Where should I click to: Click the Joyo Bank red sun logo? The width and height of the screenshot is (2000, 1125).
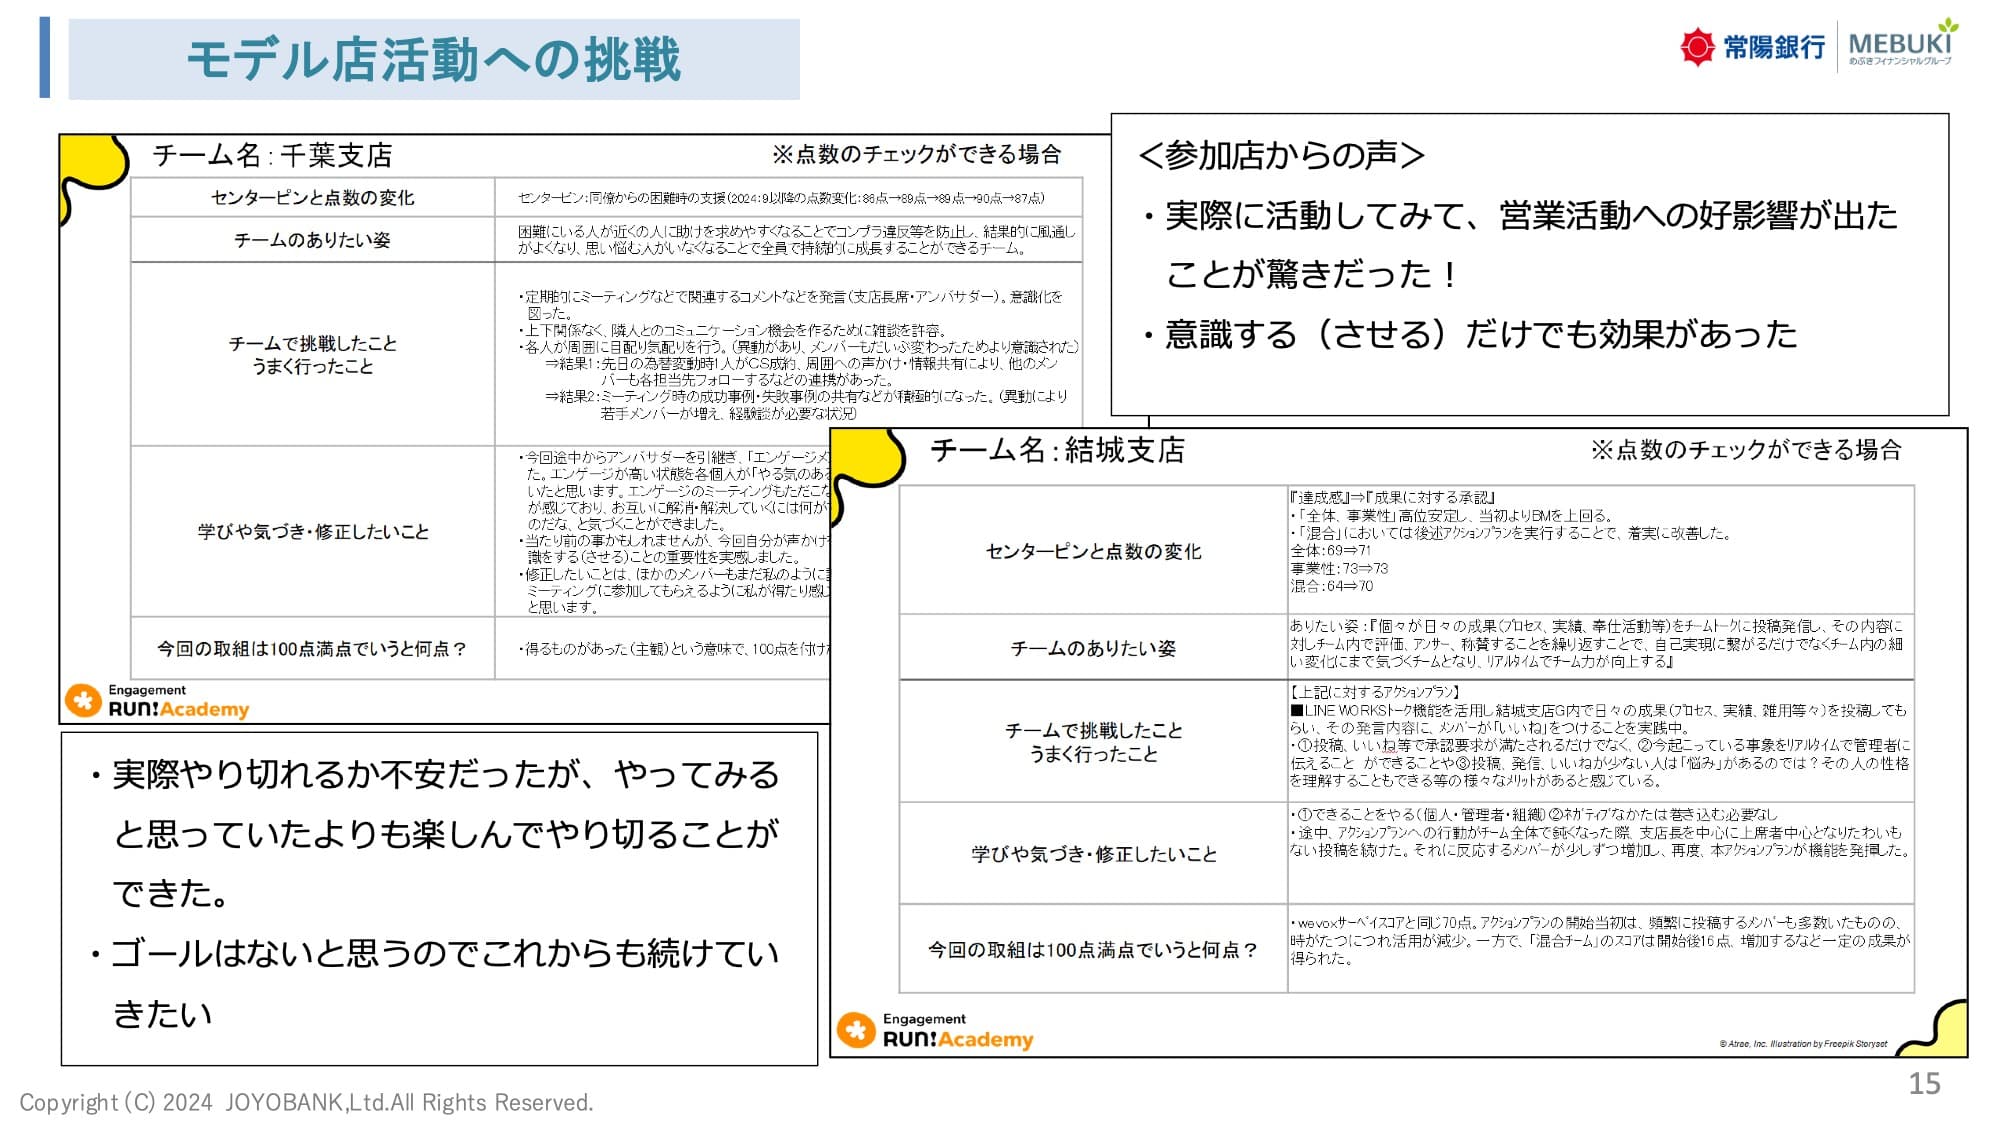pyautogui.click(x=1697, y=47)
